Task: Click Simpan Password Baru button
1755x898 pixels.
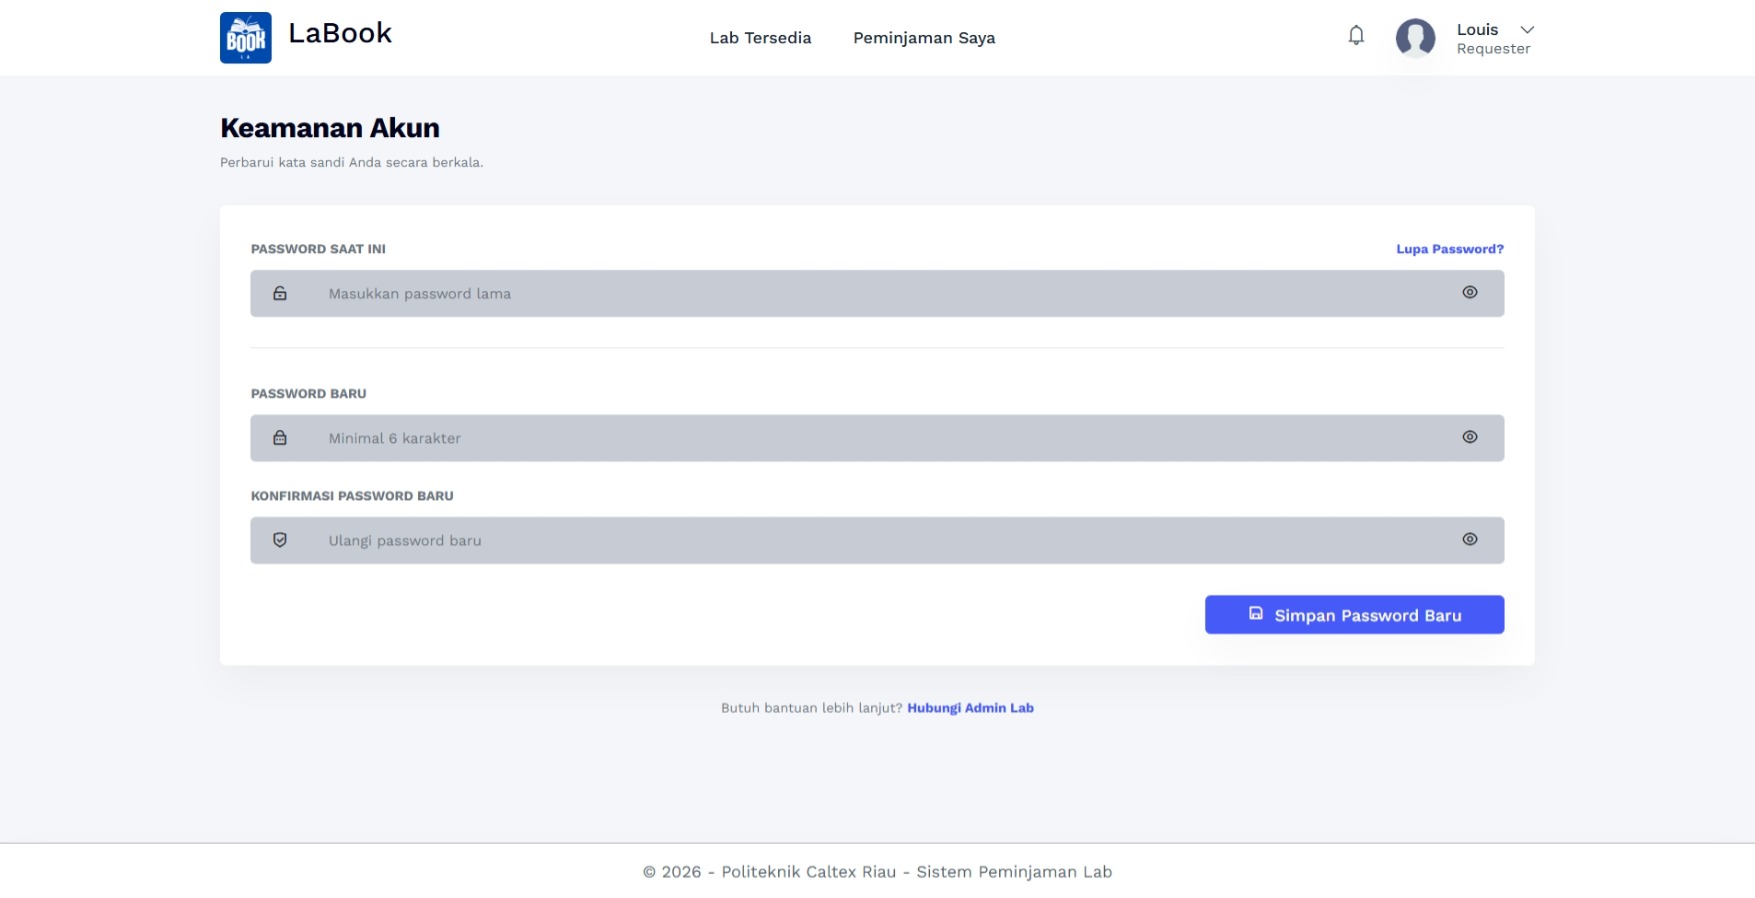Action: click(x=1354, y=615)
